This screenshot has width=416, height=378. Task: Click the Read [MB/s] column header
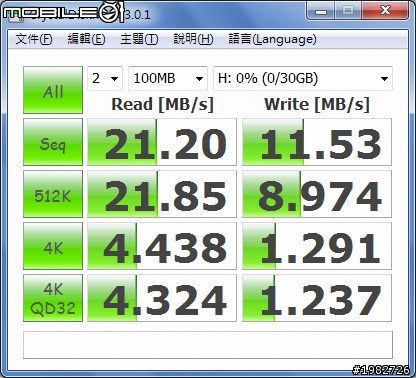click(162, 105)
